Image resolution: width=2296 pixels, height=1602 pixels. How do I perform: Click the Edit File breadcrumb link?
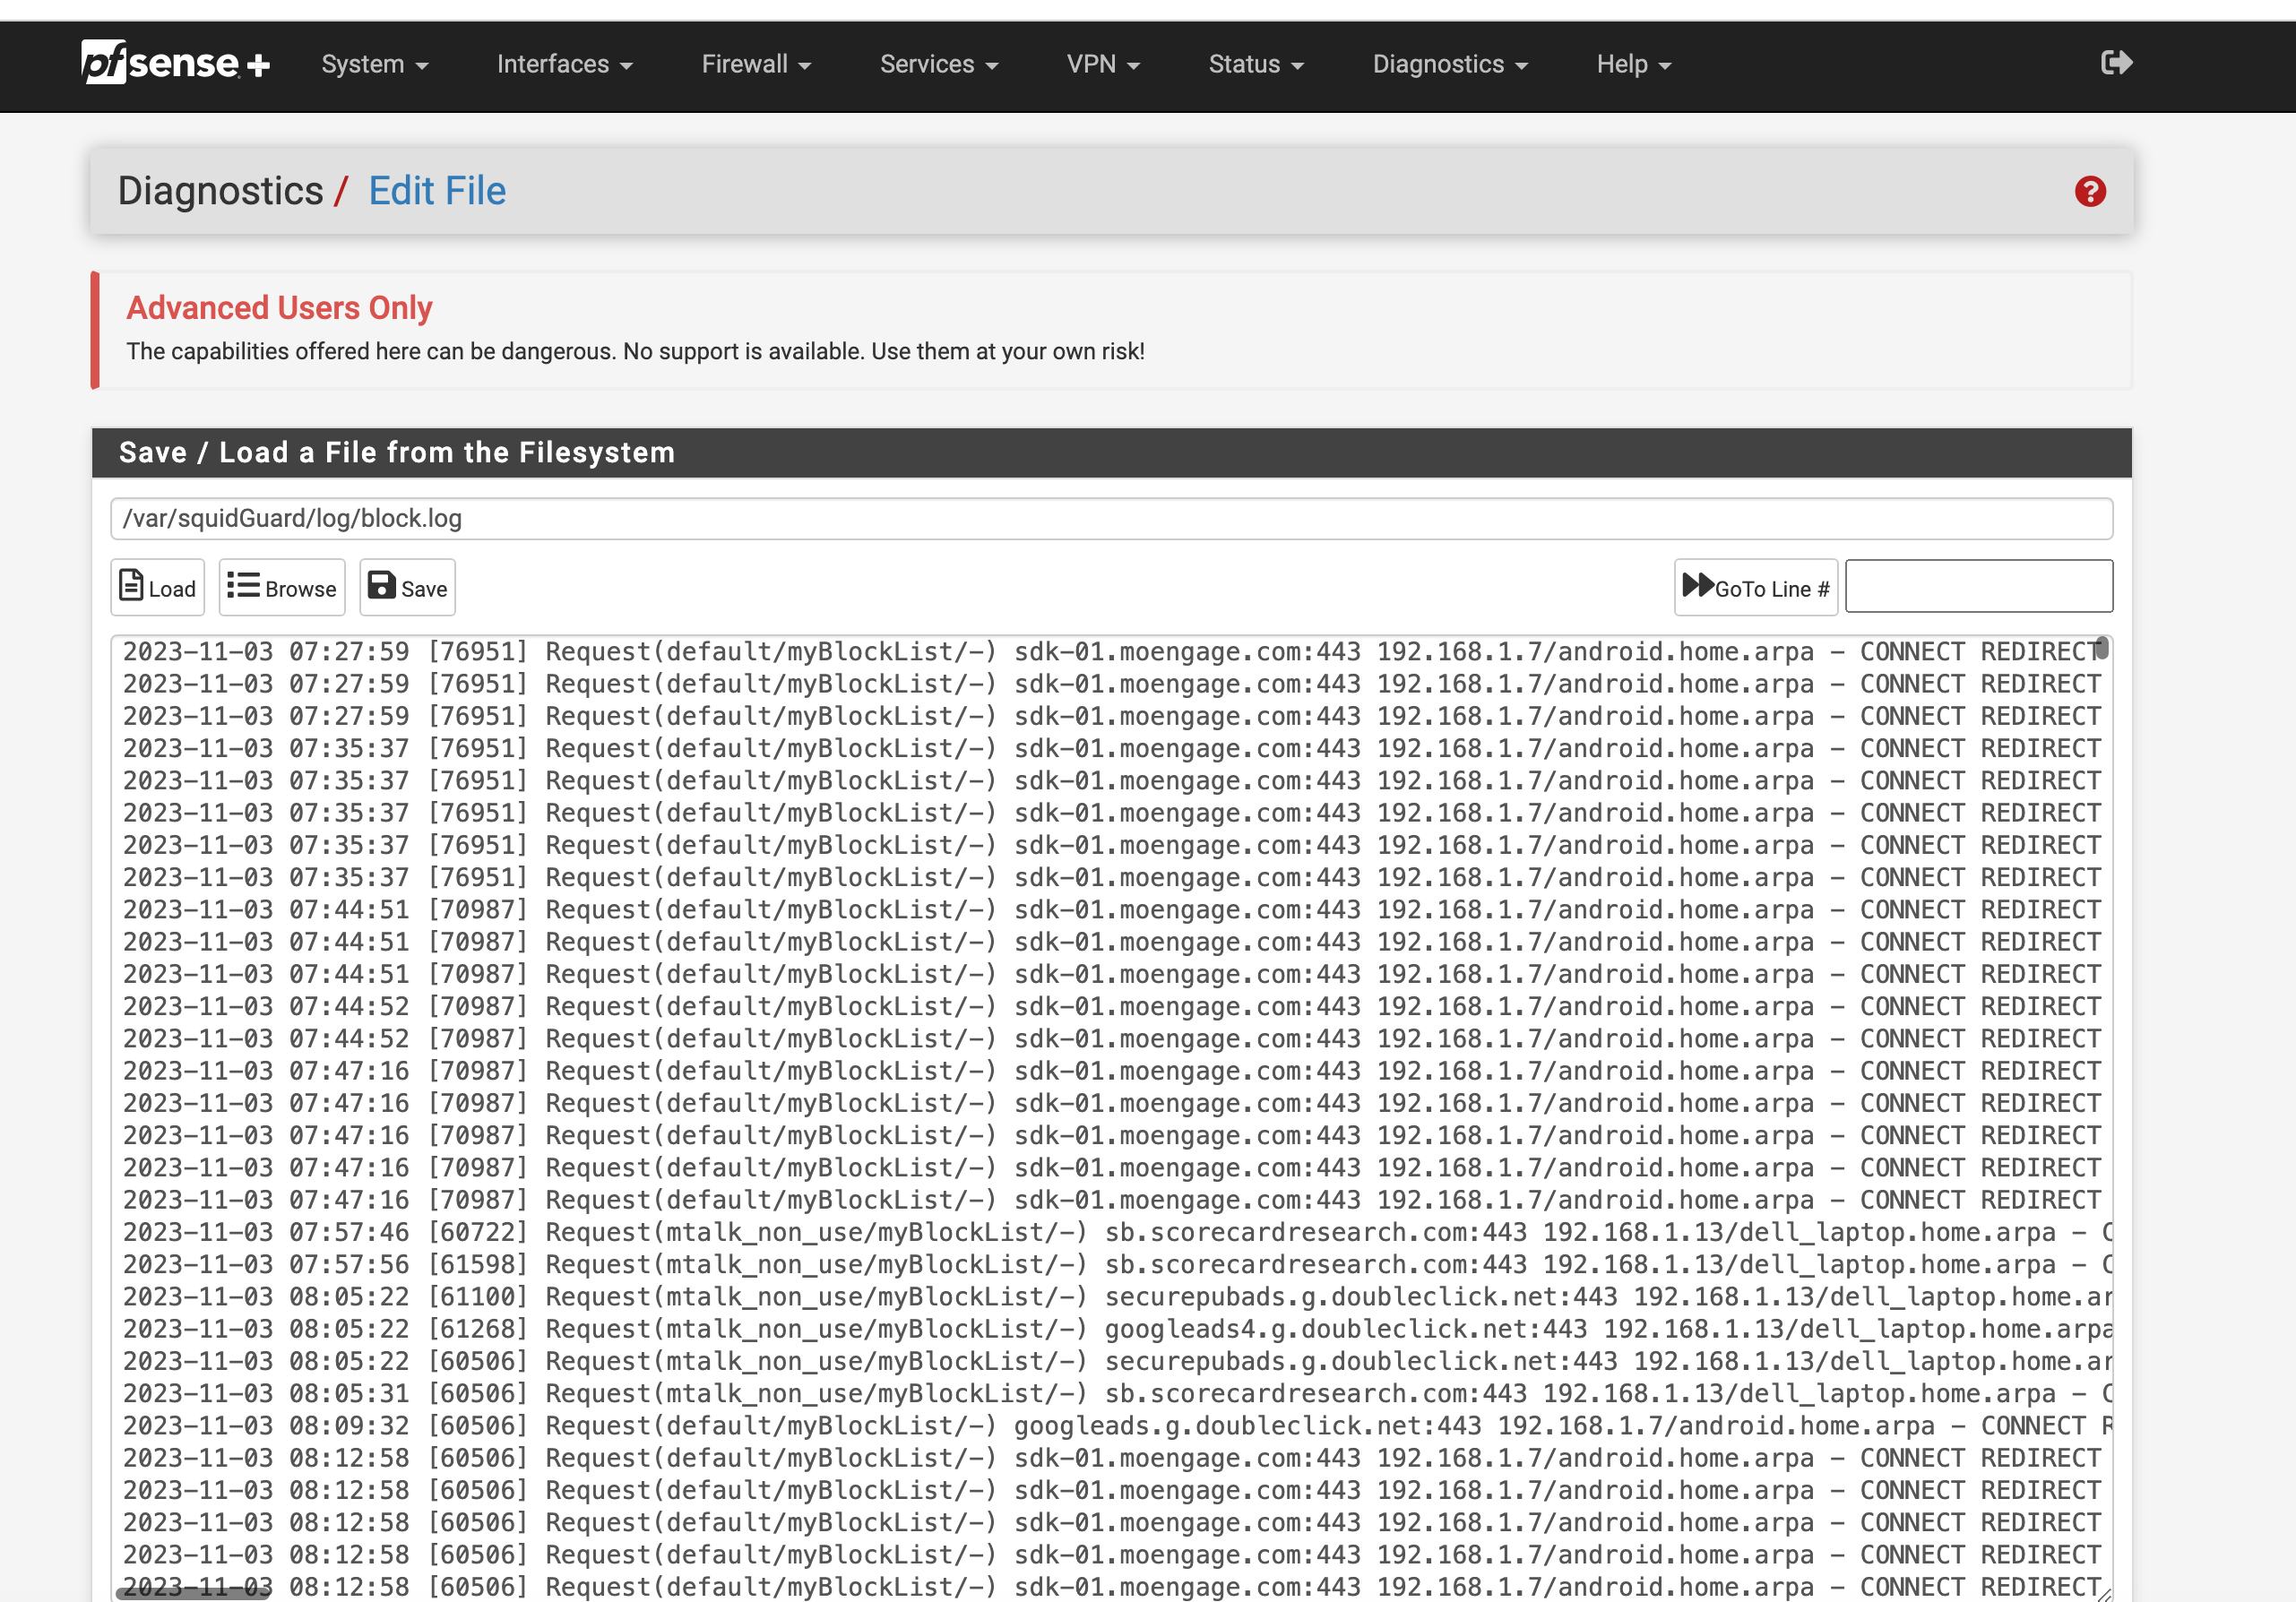pyautogui.click(x=437, y=191)
